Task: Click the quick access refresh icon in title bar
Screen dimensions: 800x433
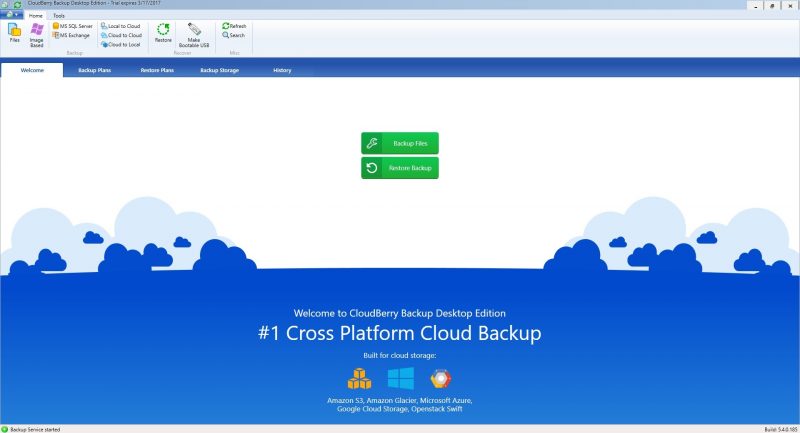Action: point(17,4)
